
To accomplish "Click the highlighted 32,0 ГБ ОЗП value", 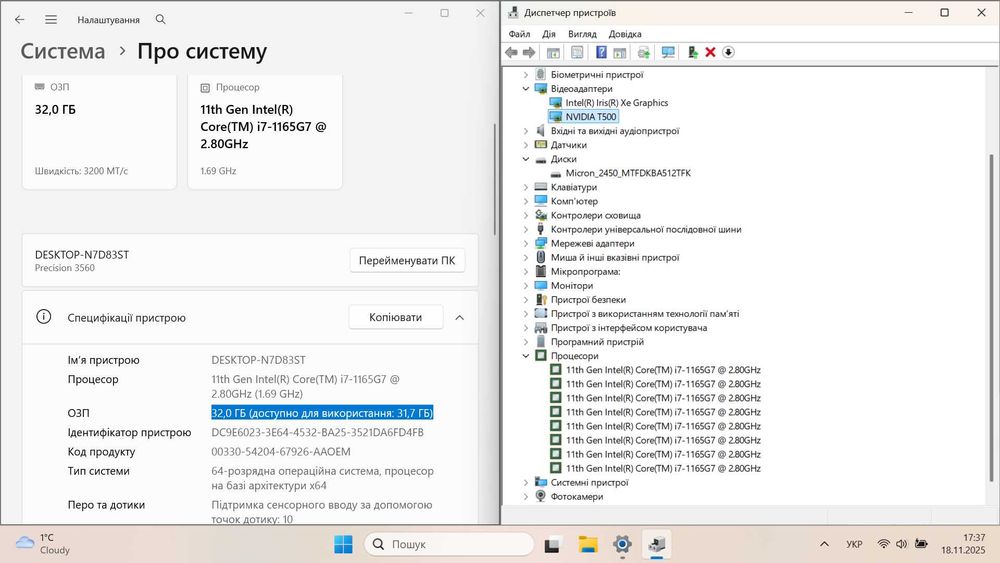I will (322, 413).
